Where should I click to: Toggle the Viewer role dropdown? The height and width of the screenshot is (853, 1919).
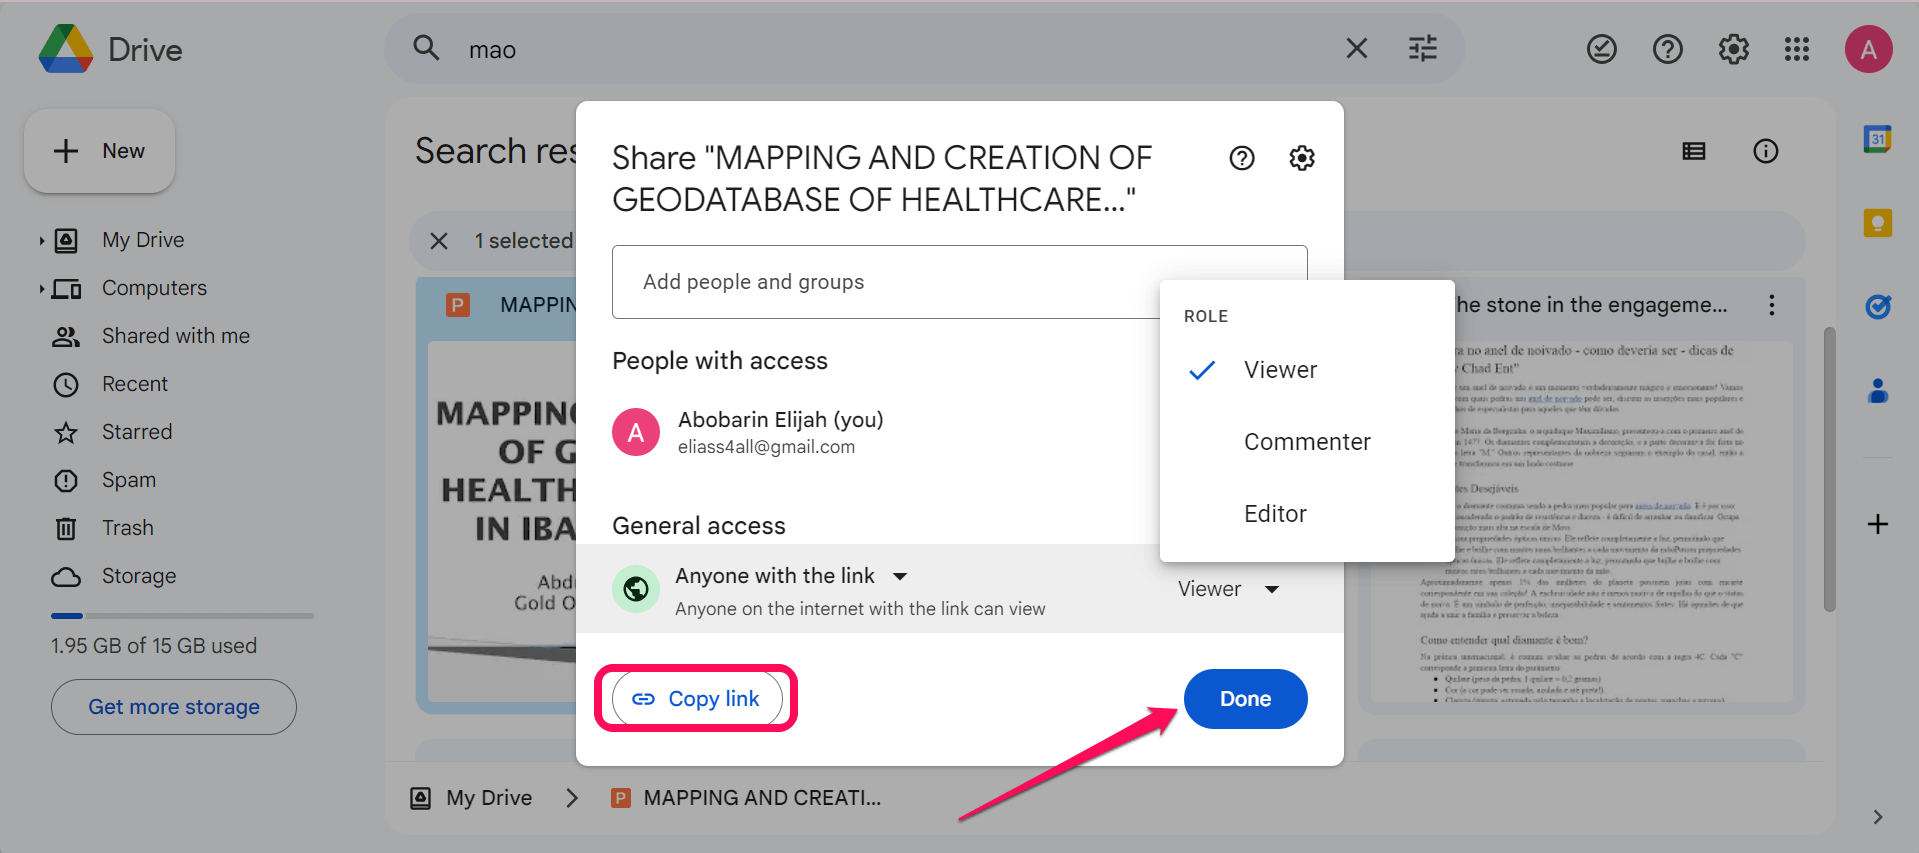click(x=1228, y=589)
